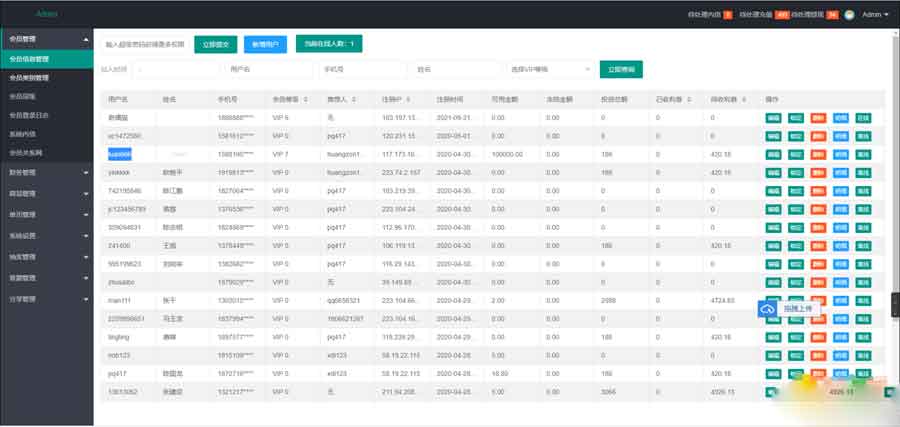900x427 pixels.
Task: Expand the 分享管理 sidebar section
Action: click(x=46, y=298)
